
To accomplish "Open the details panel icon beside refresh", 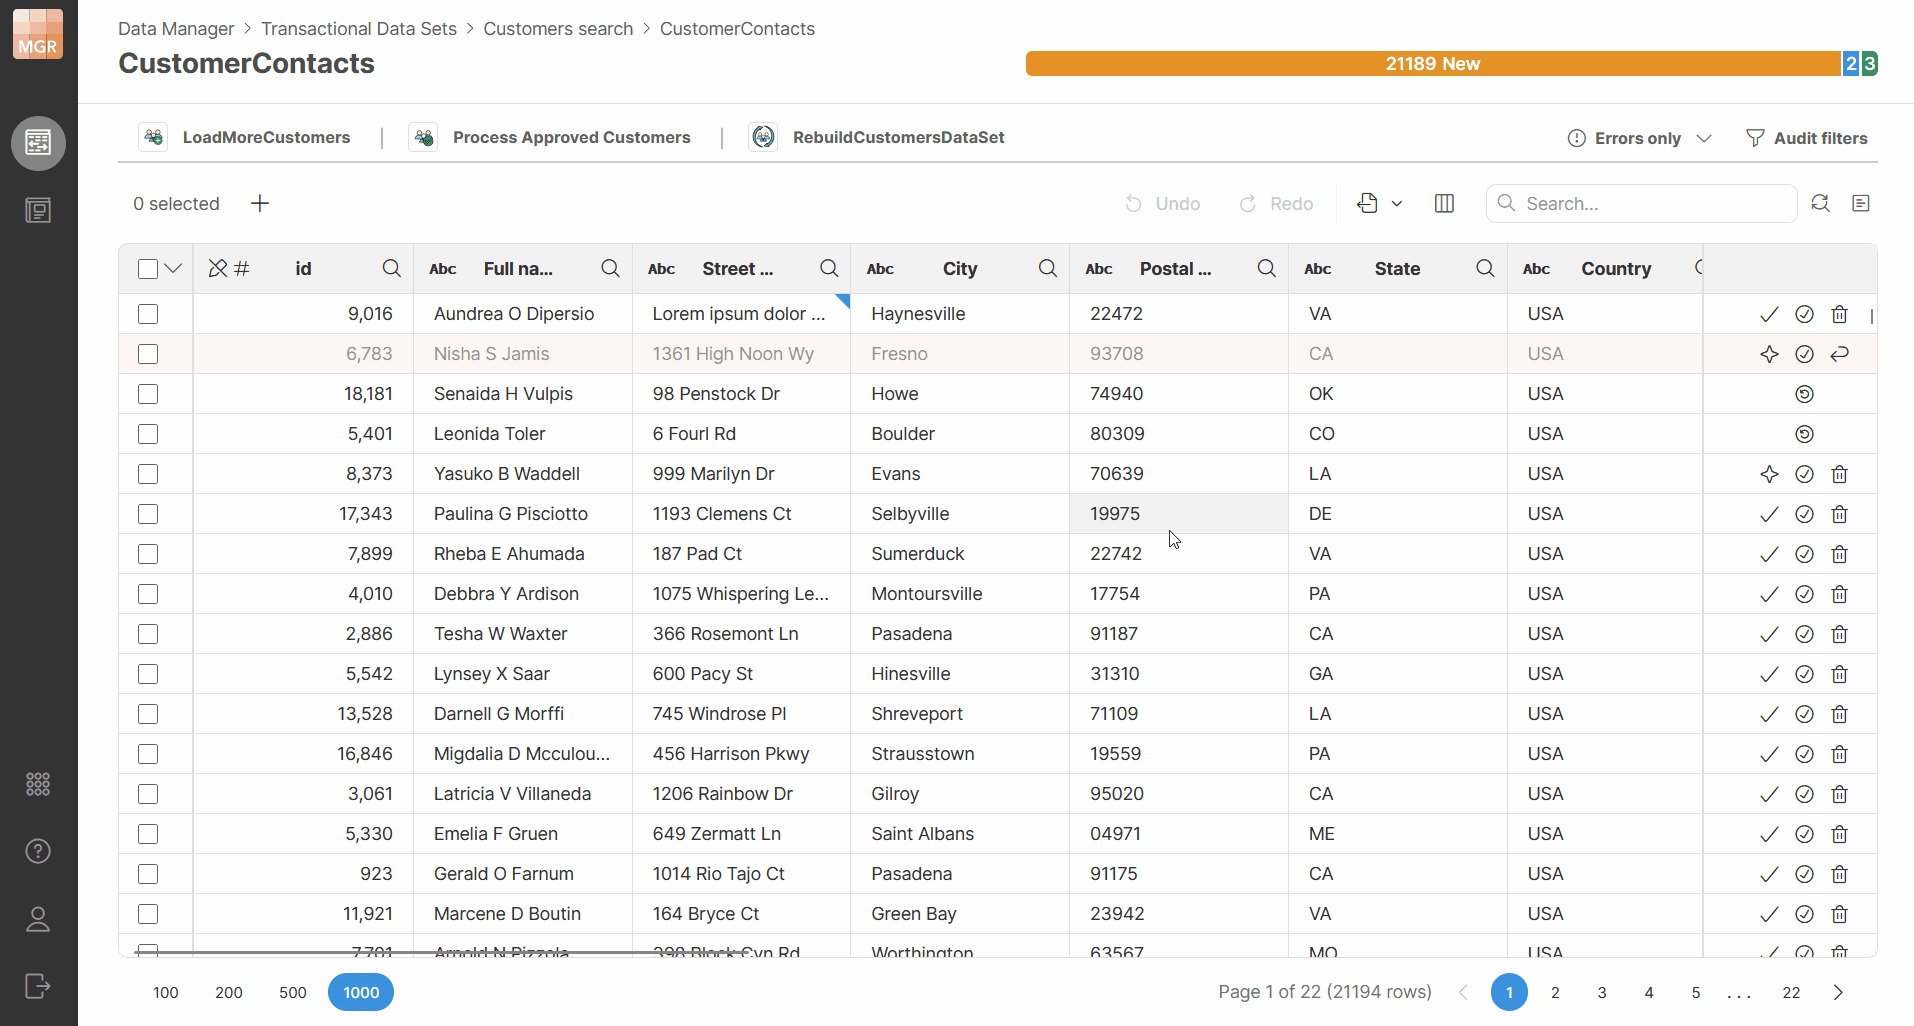I will [1861, 203].
